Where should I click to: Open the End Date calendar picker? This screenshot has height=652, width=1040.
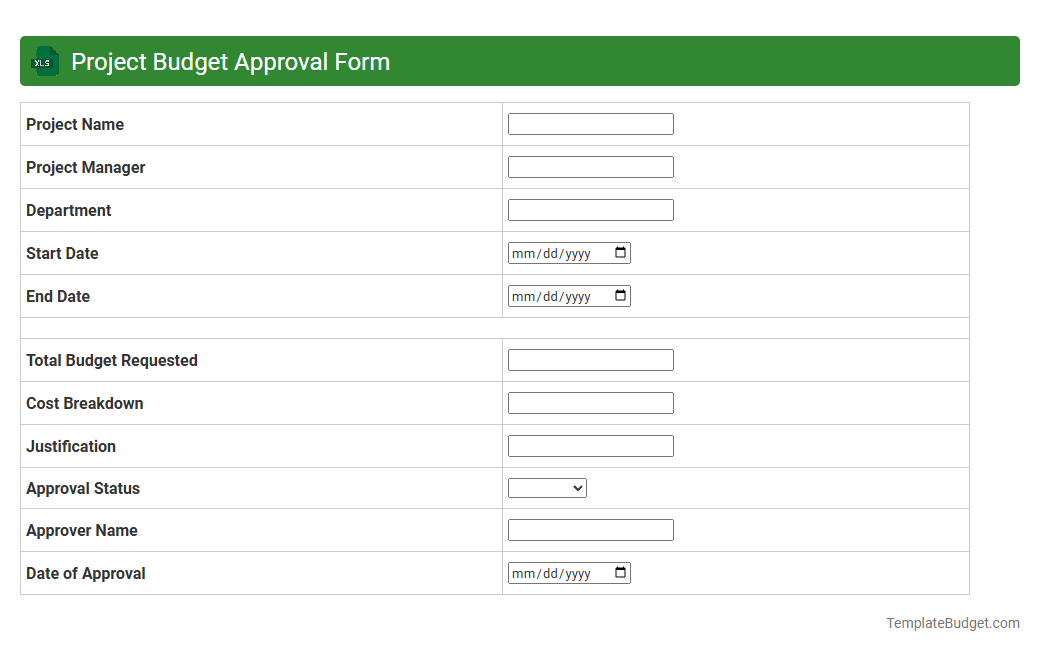tap(622, 296)
